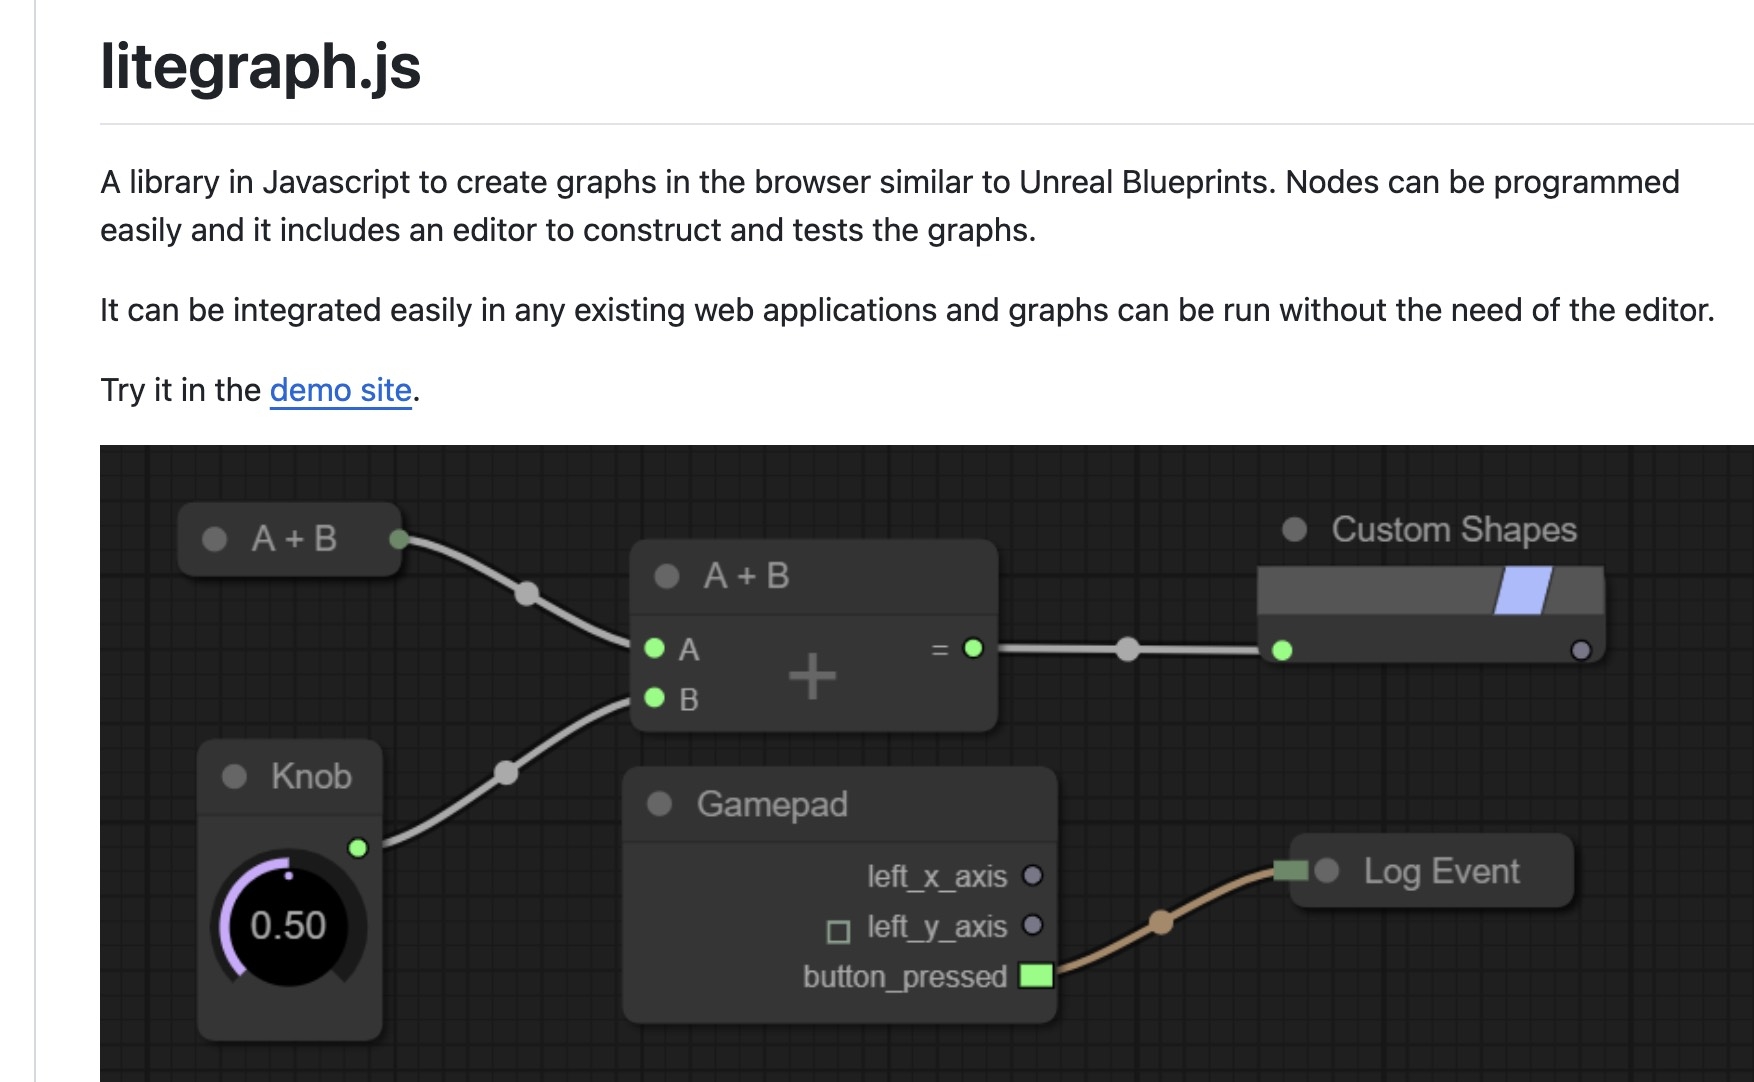
Task: Click green input slot of Custom Shapes node
Action: [1282, 651]
